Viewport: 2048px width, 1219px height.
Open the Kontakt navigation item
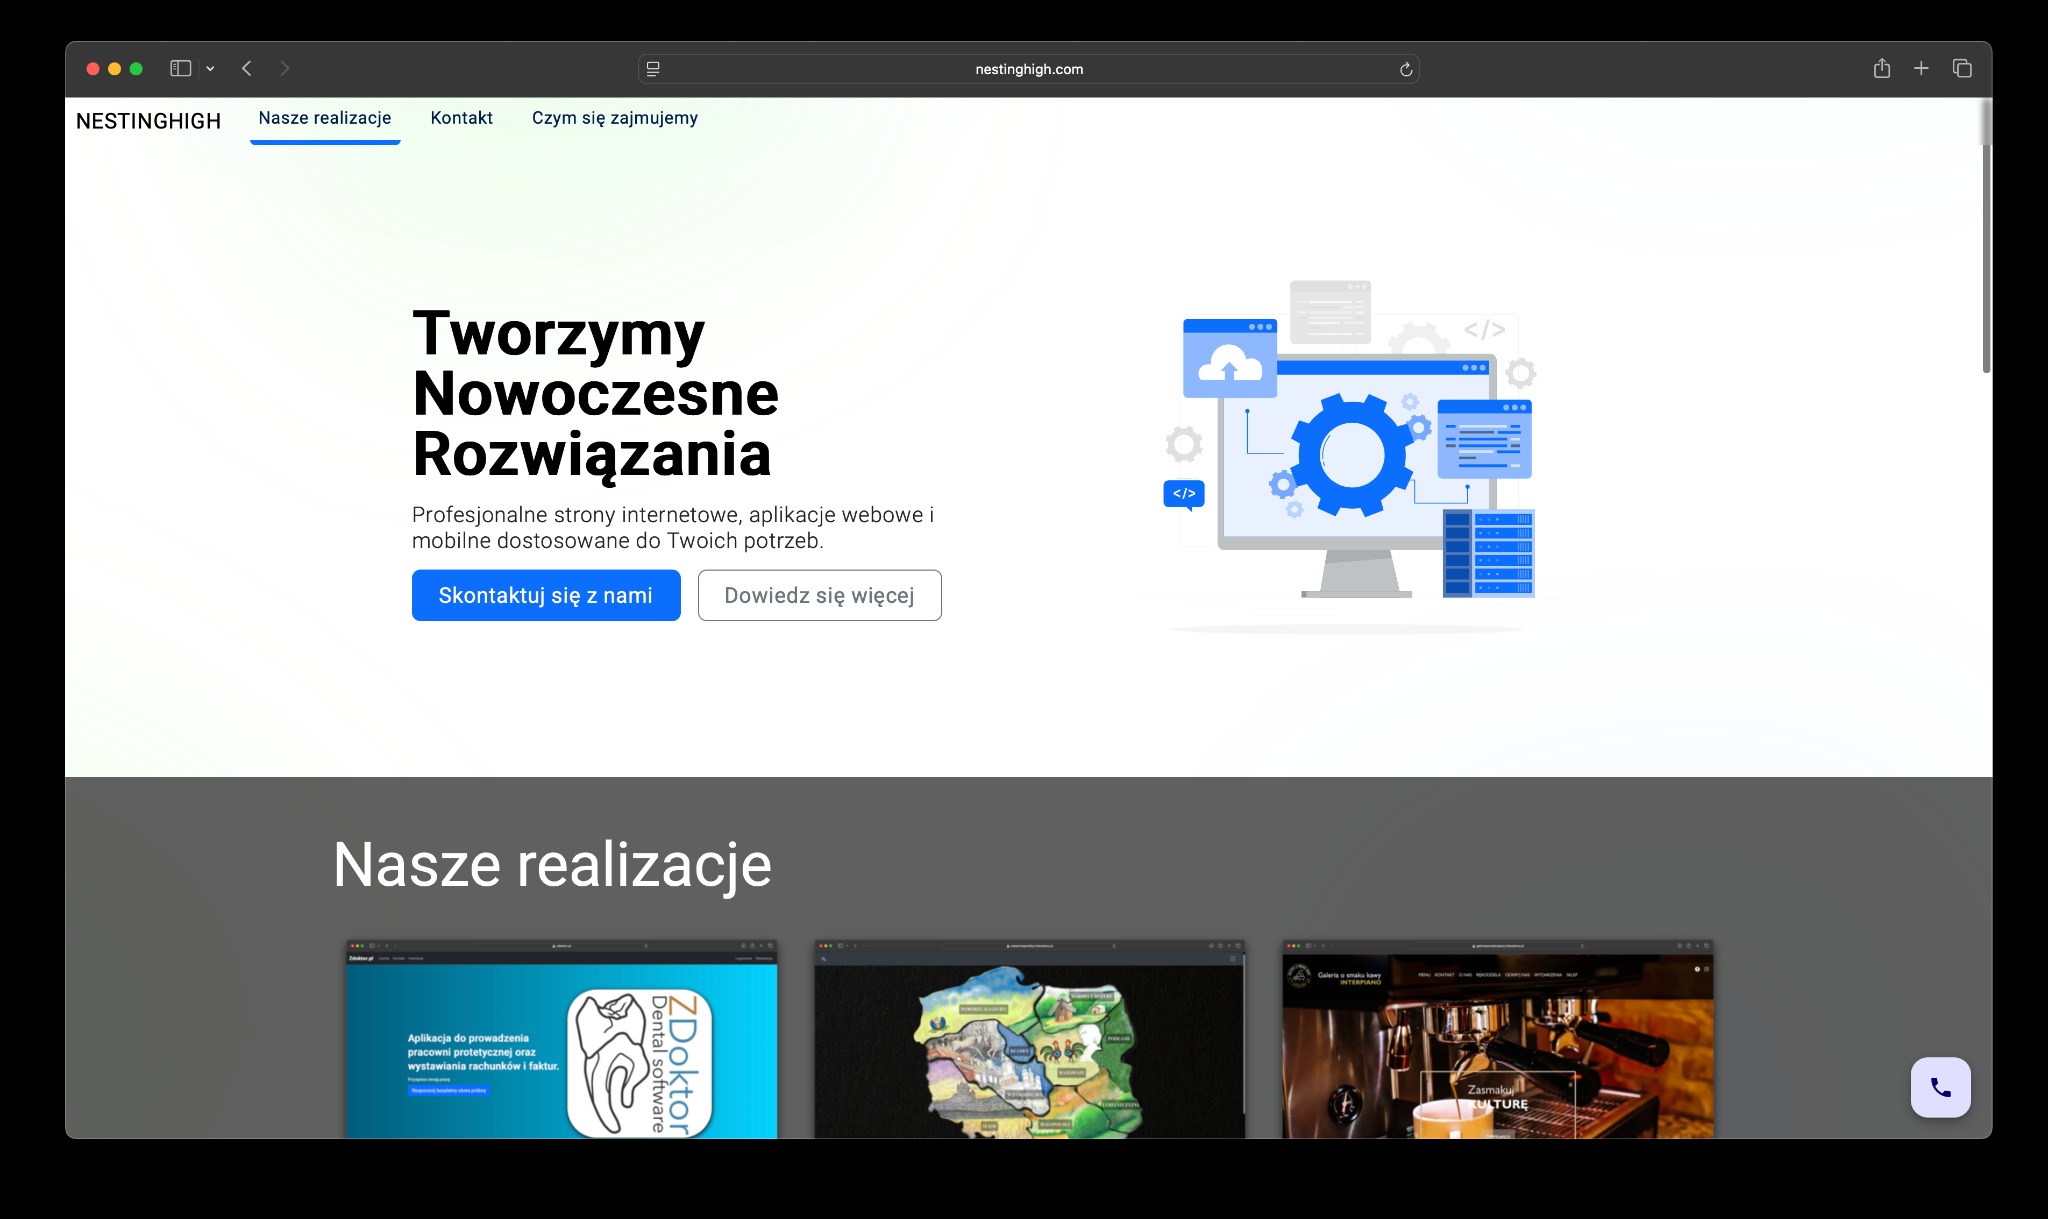tap(461, 118)
